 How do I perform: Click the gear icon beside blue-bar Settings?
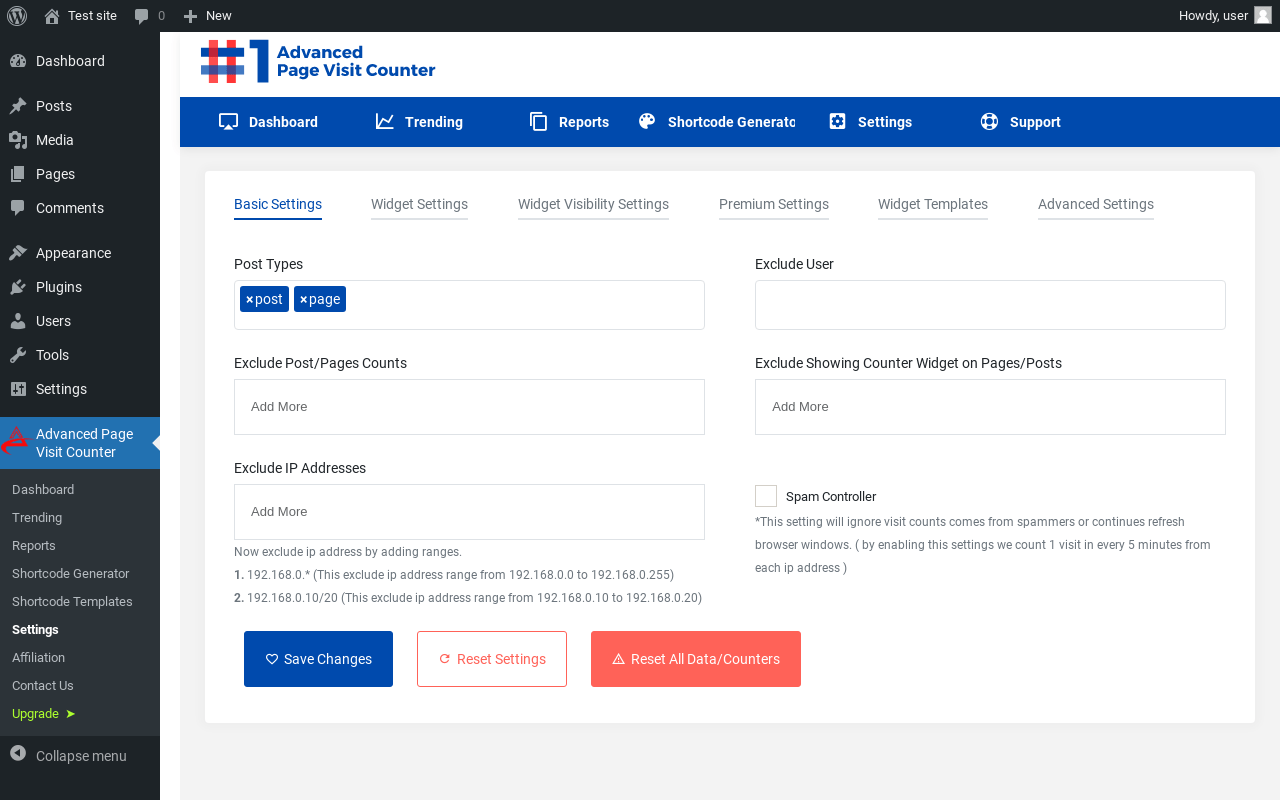pos(838,121)
